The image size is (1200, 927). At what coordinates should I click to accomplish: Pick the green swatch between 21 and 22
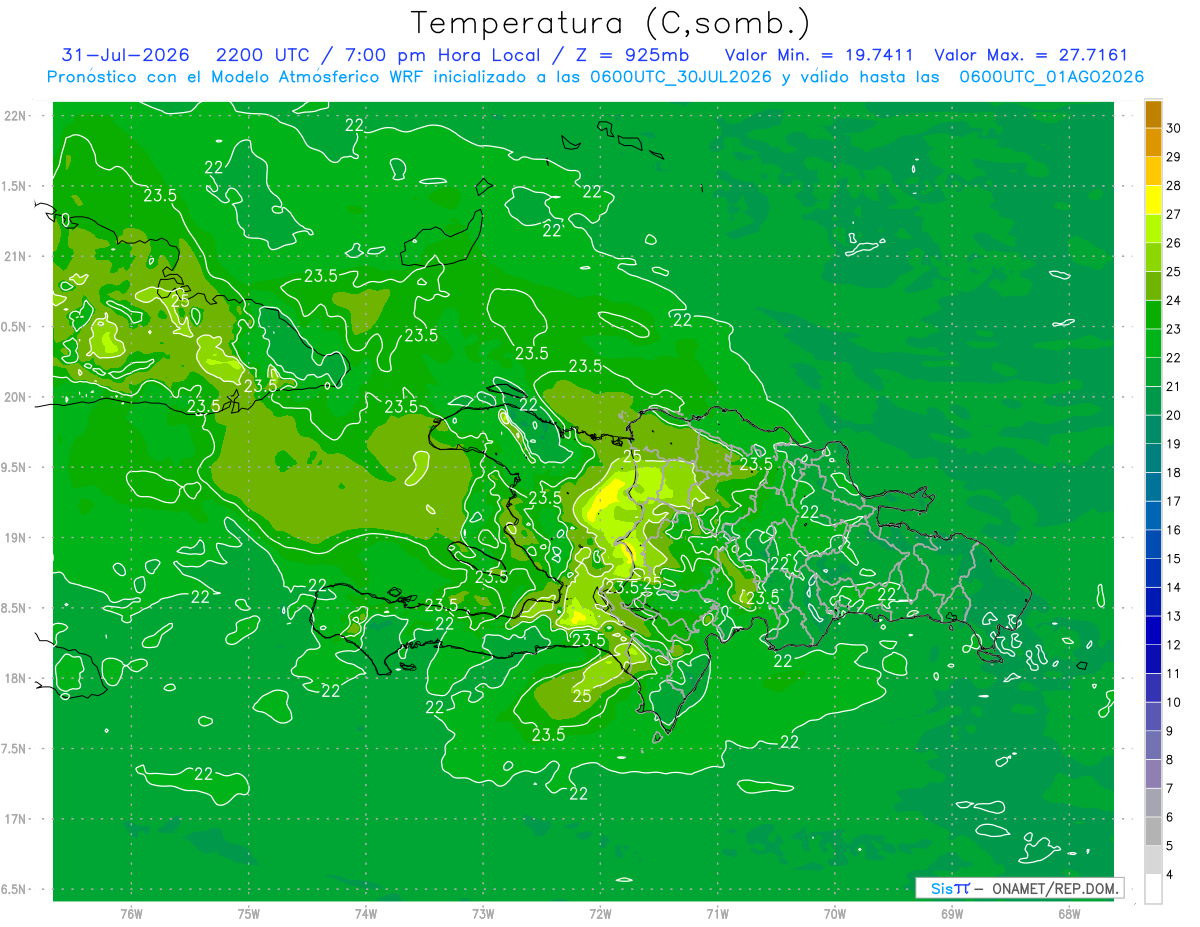point(1153,372)
